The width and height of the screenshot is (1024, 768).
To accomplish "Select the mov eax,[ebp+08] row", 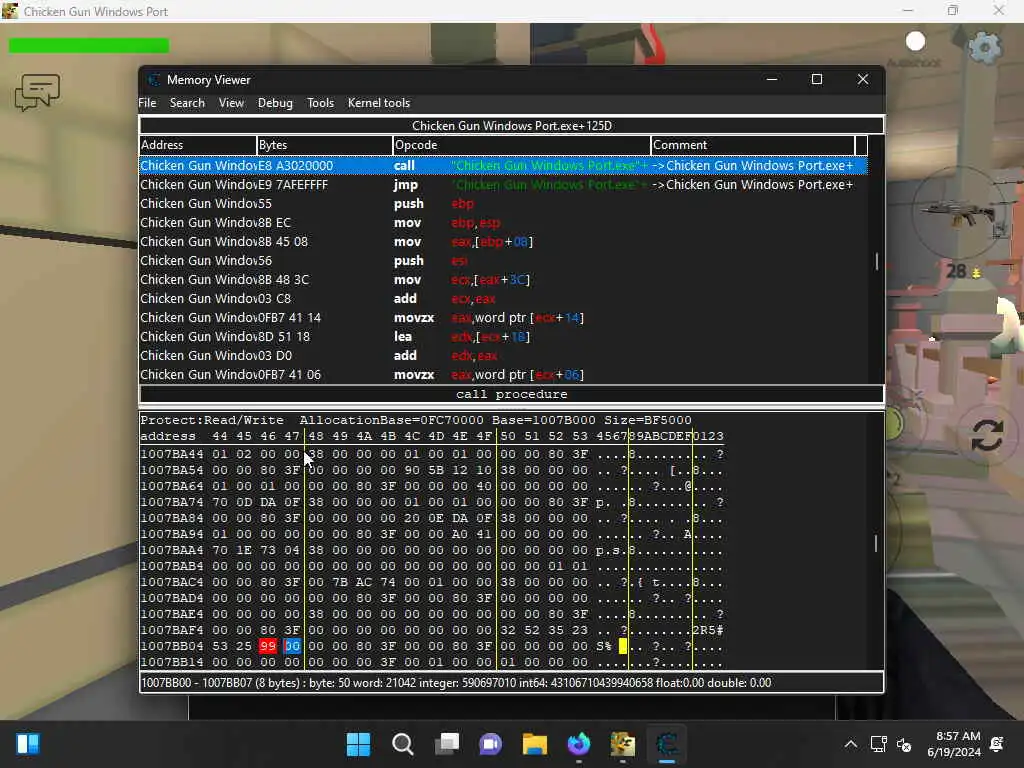I will (x=503, y=242).
